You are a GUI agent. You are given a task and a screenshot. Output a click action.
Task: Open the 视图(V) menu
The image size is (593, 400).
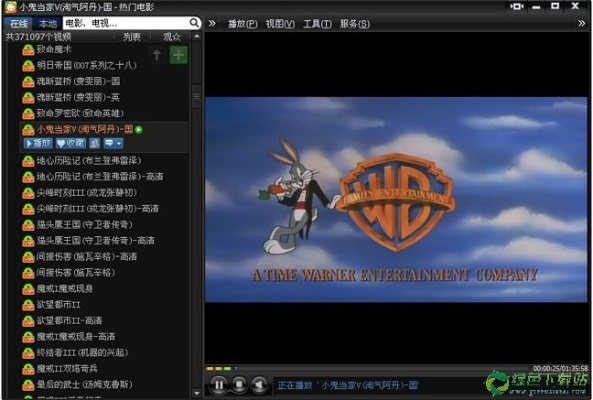coord(280,24)
